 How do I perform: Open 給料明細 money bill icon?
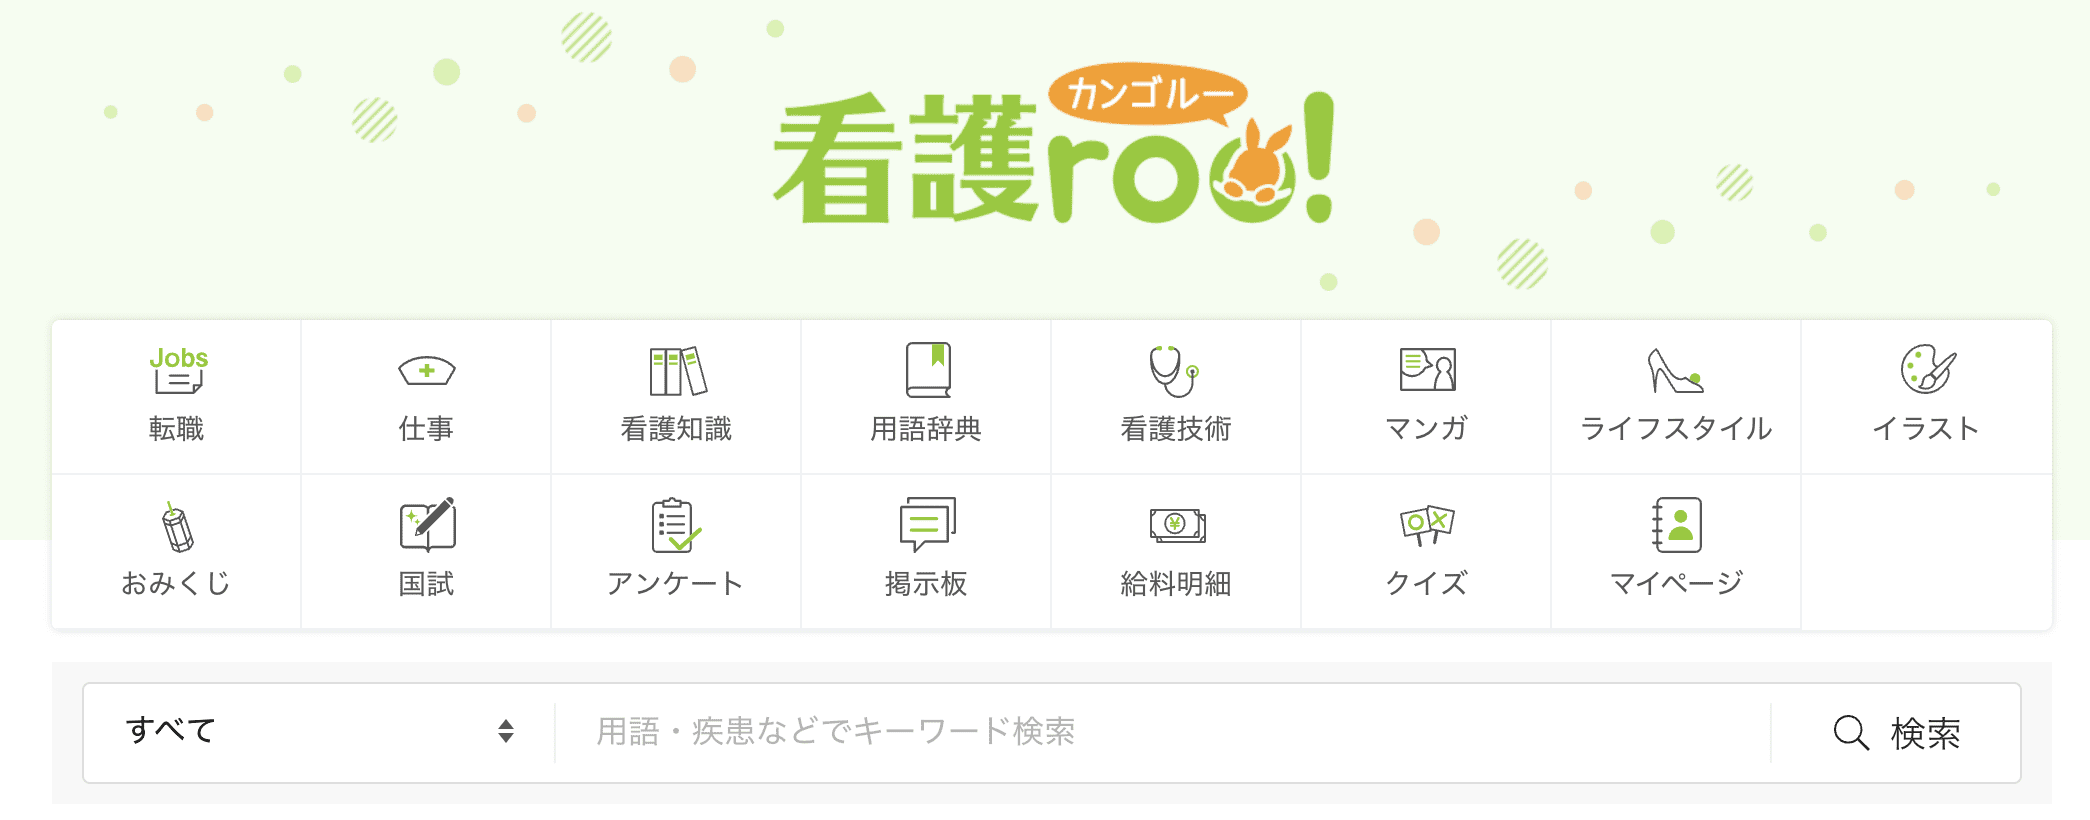coord(1177,525)
